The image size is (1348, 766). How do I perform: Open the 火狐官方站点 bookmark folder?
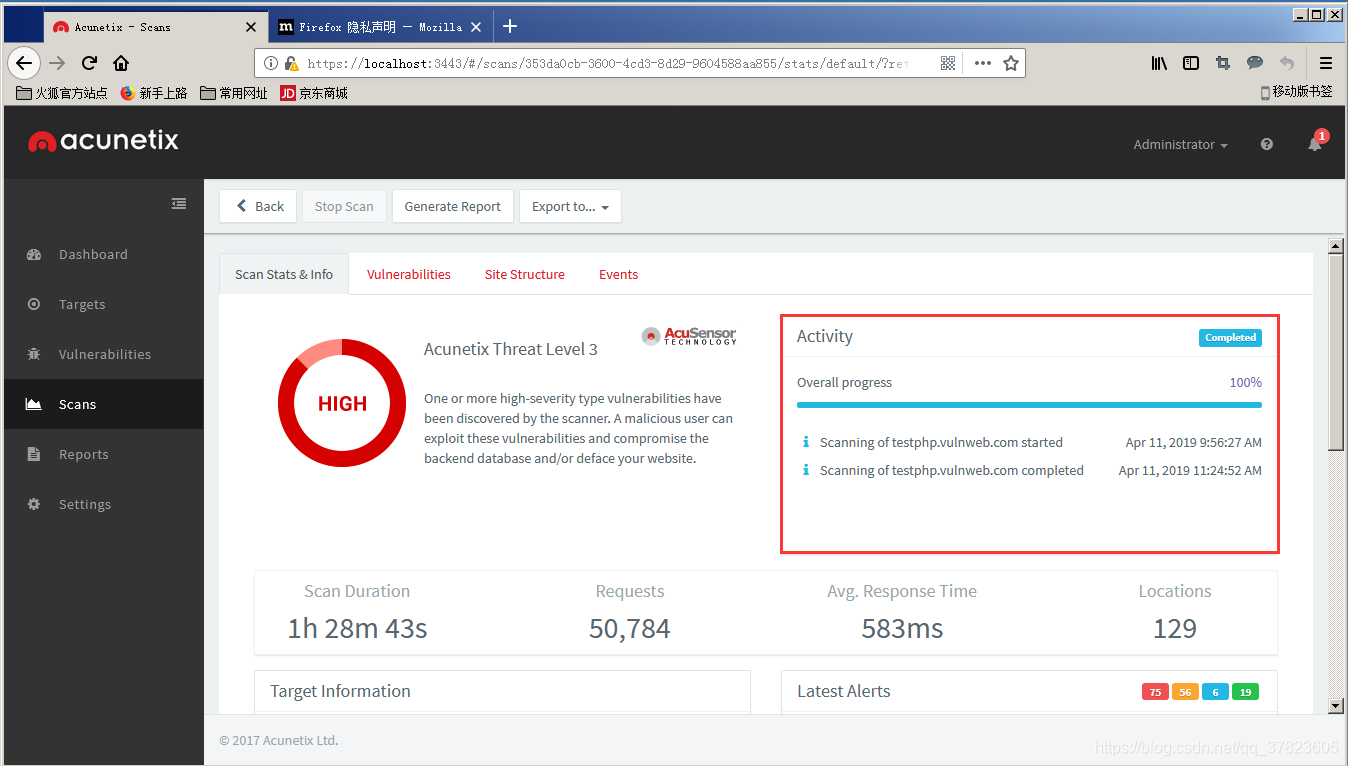coord(62,93)
